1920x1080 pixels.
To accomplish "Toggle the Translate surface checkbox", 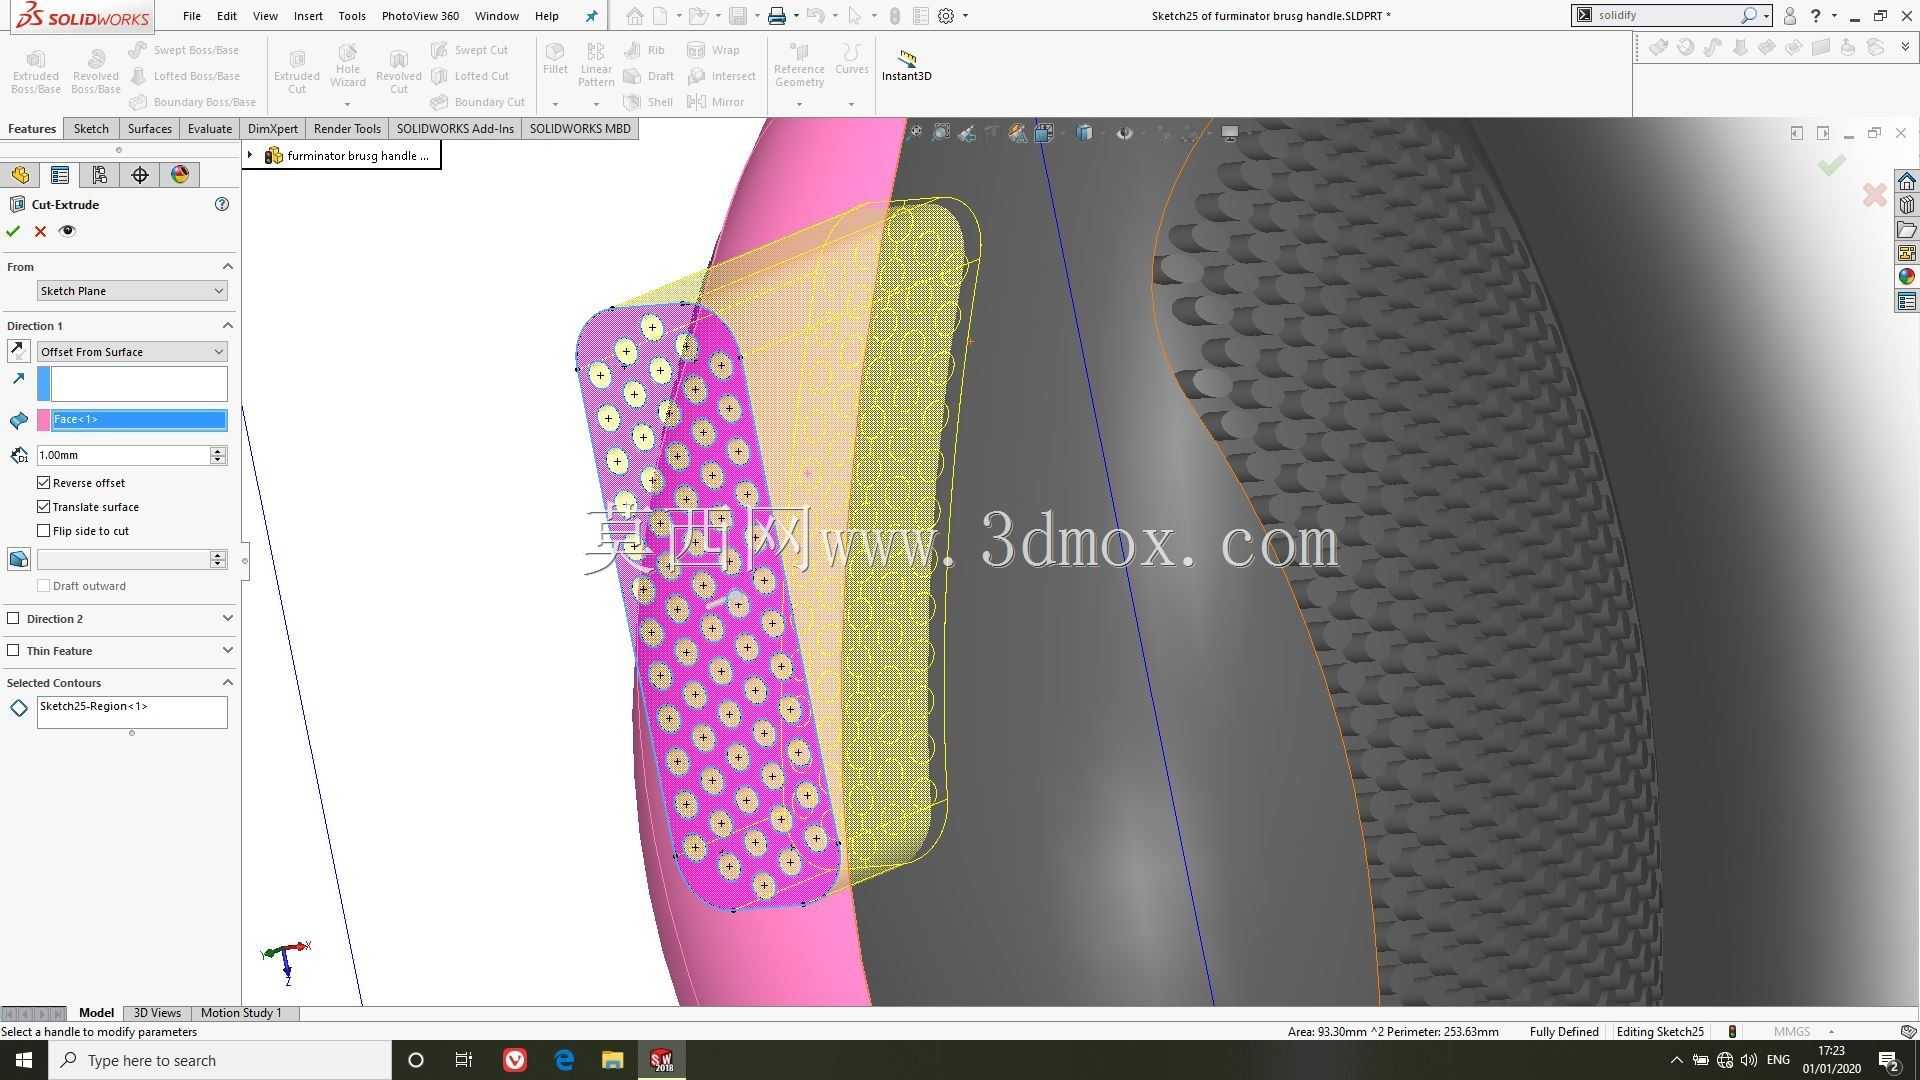I will 44,507.
